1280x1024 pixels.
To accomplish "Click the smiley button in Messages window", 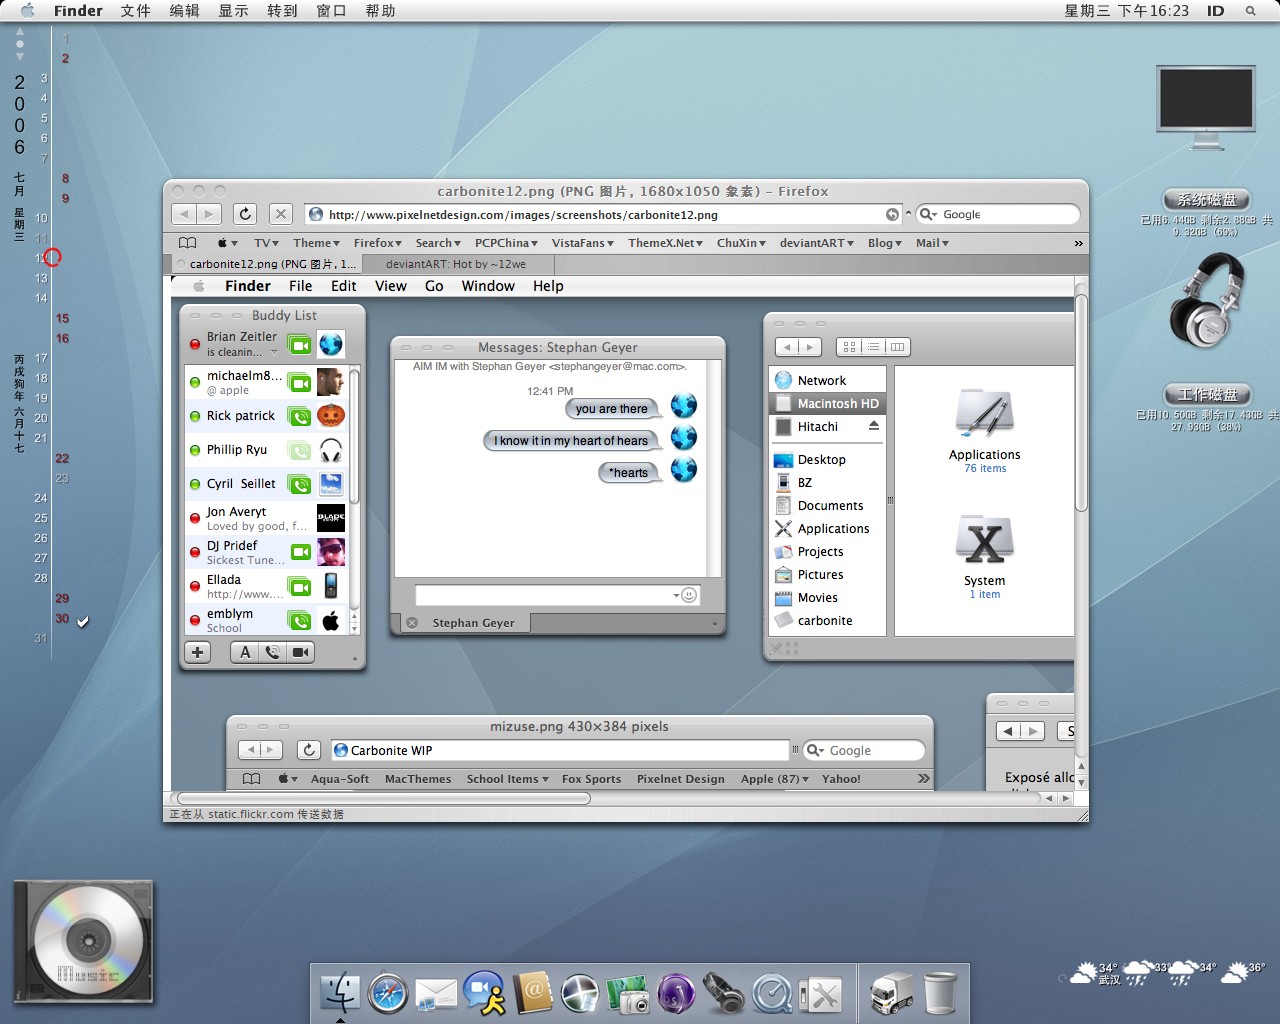I will tap(689, 595).
